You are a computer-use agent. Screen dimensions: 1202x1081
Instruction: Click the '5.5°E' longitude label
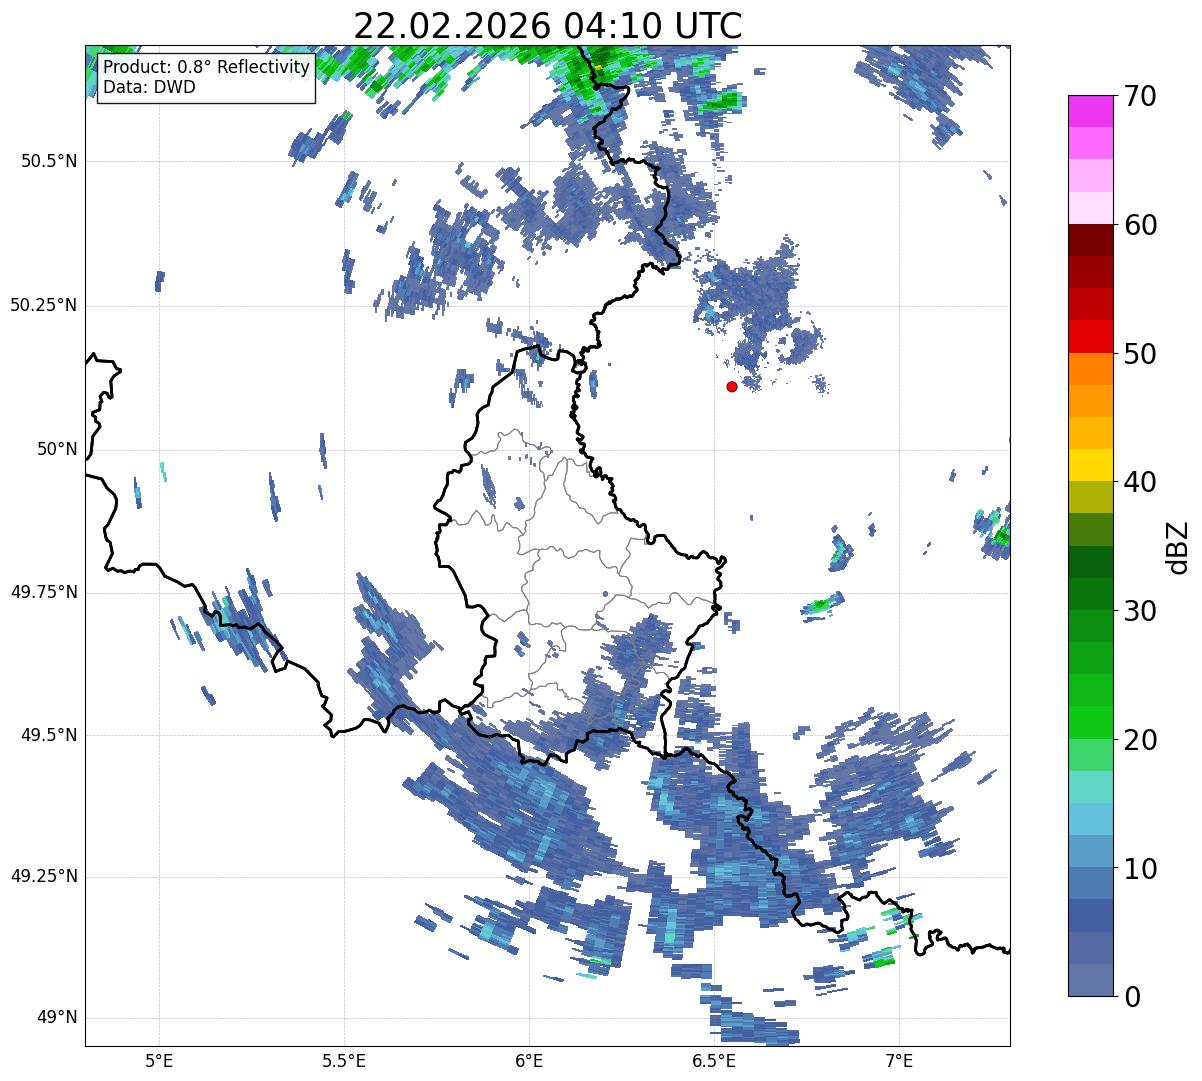click(x=344, y=1061)
